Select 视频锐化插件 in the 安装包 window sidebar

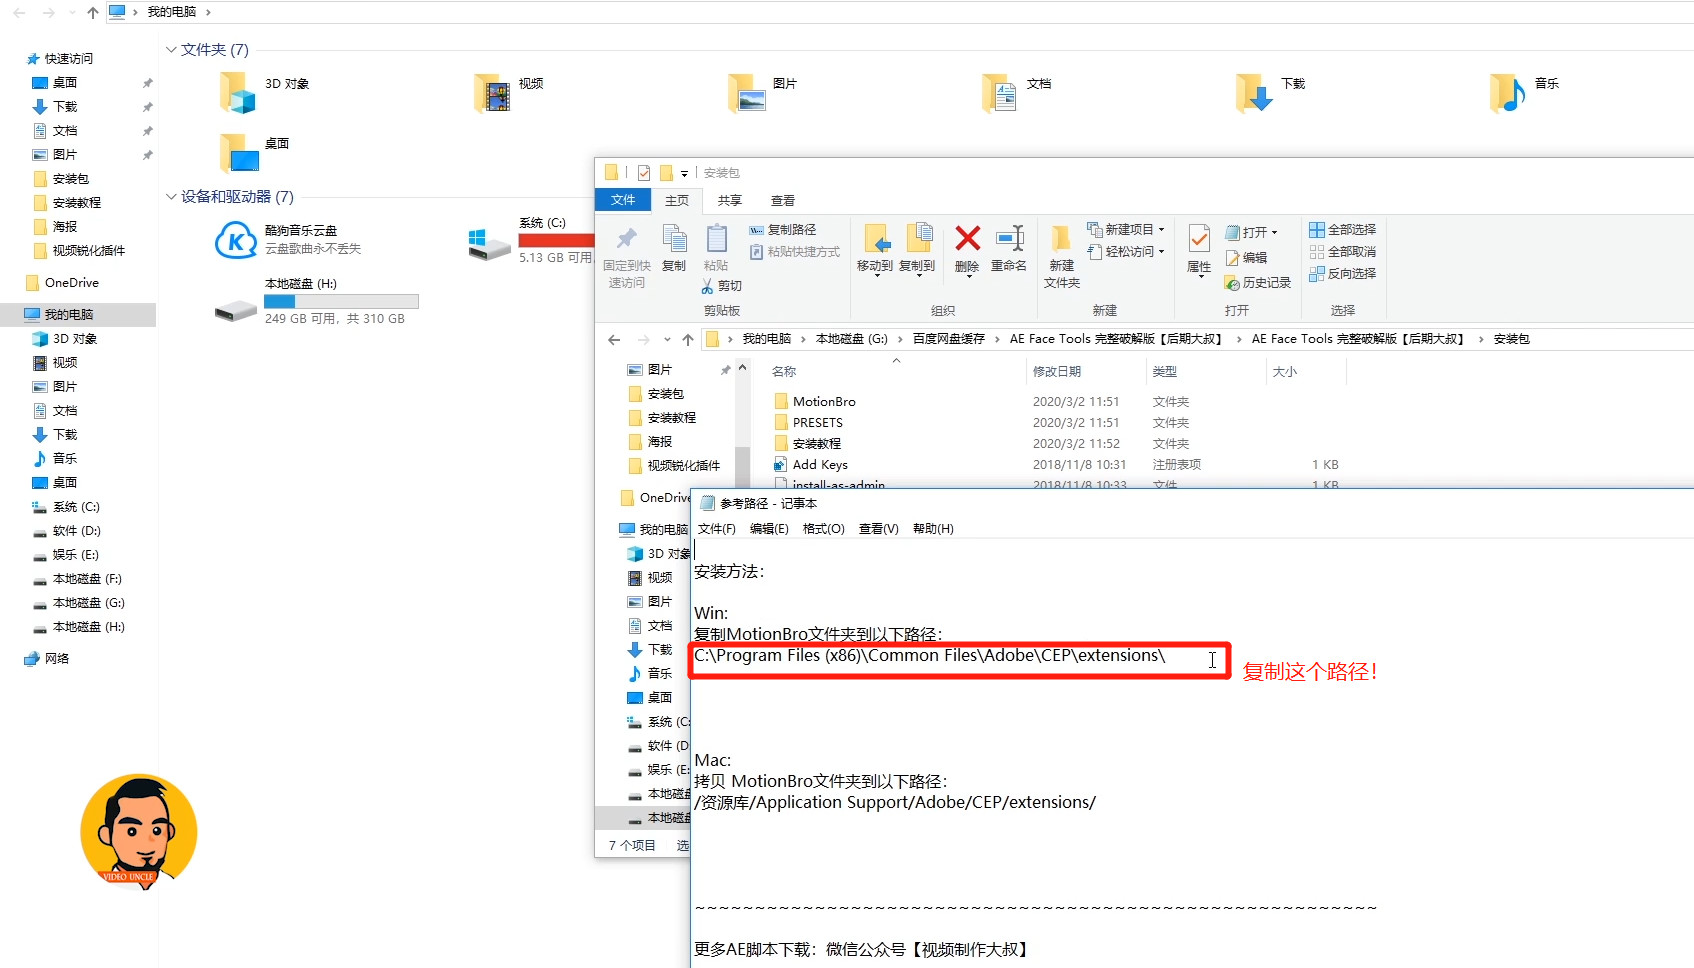[x=683, y=466]
